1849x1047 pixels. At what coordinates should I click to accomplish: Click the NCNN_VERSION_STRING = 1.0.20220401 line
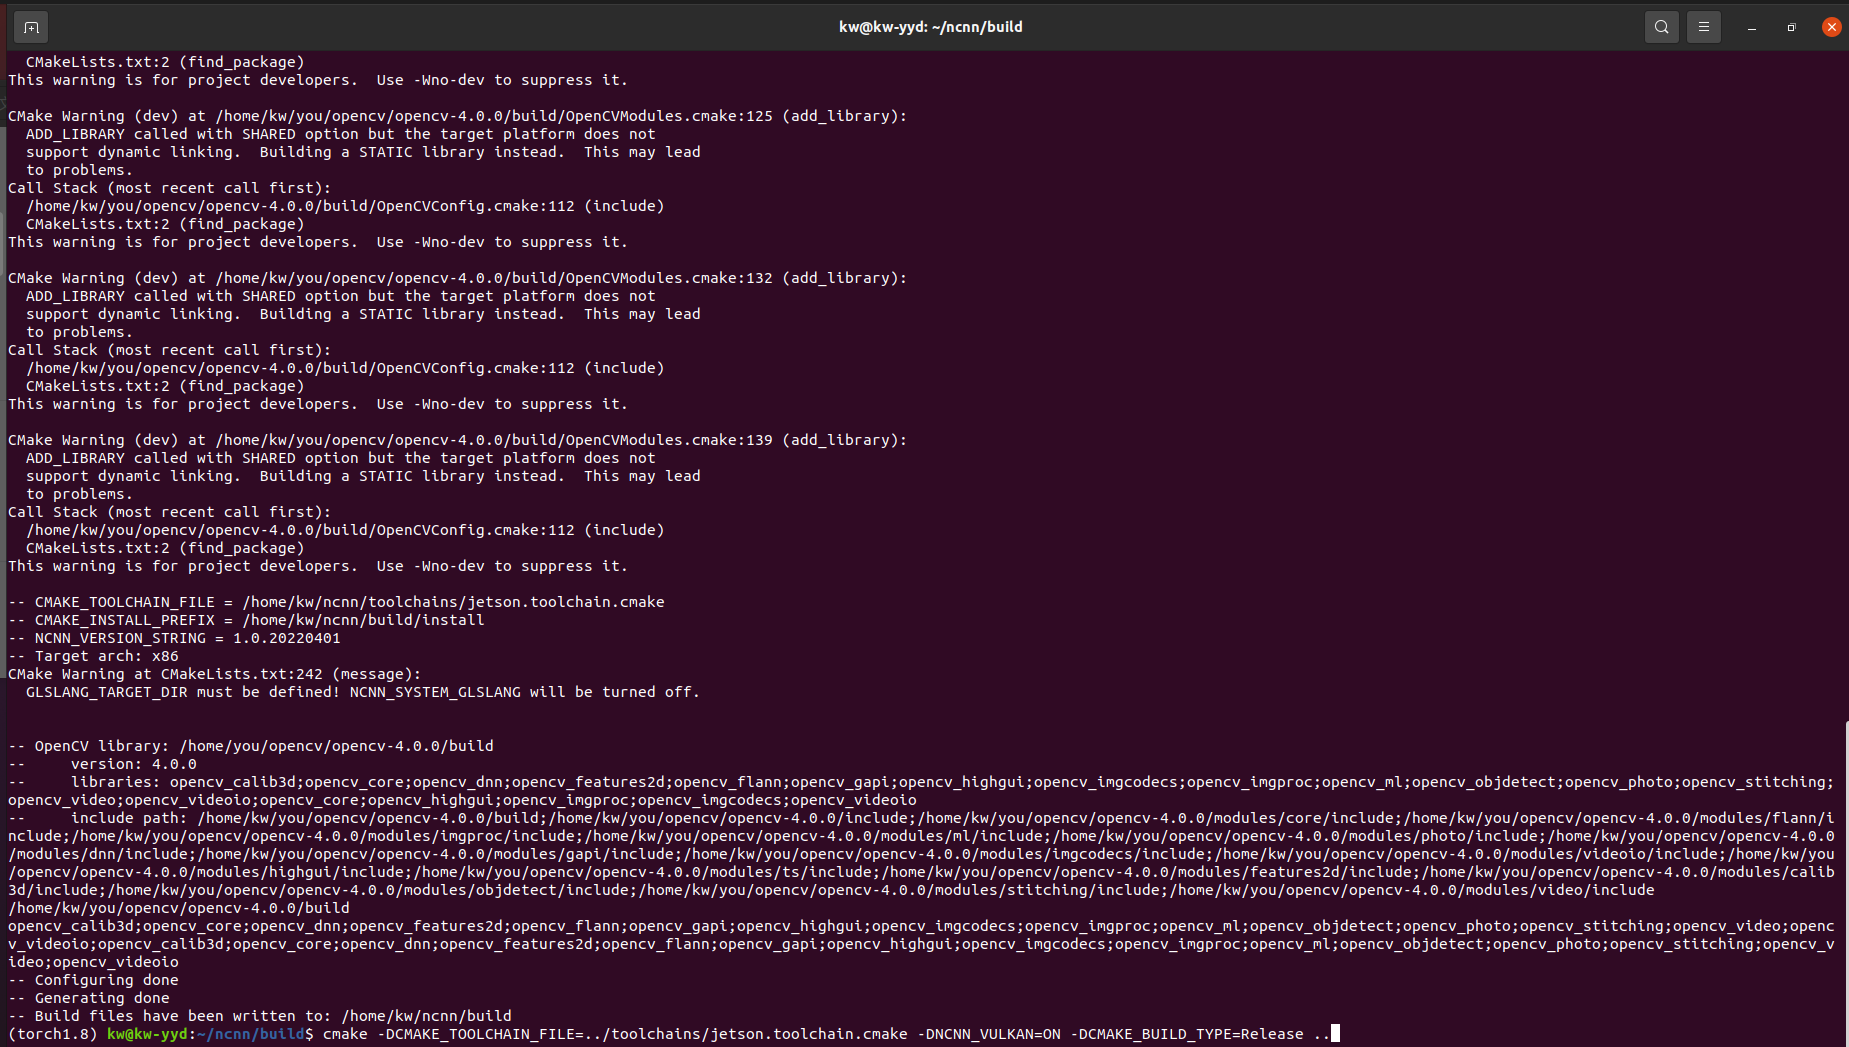click(174, 638)
